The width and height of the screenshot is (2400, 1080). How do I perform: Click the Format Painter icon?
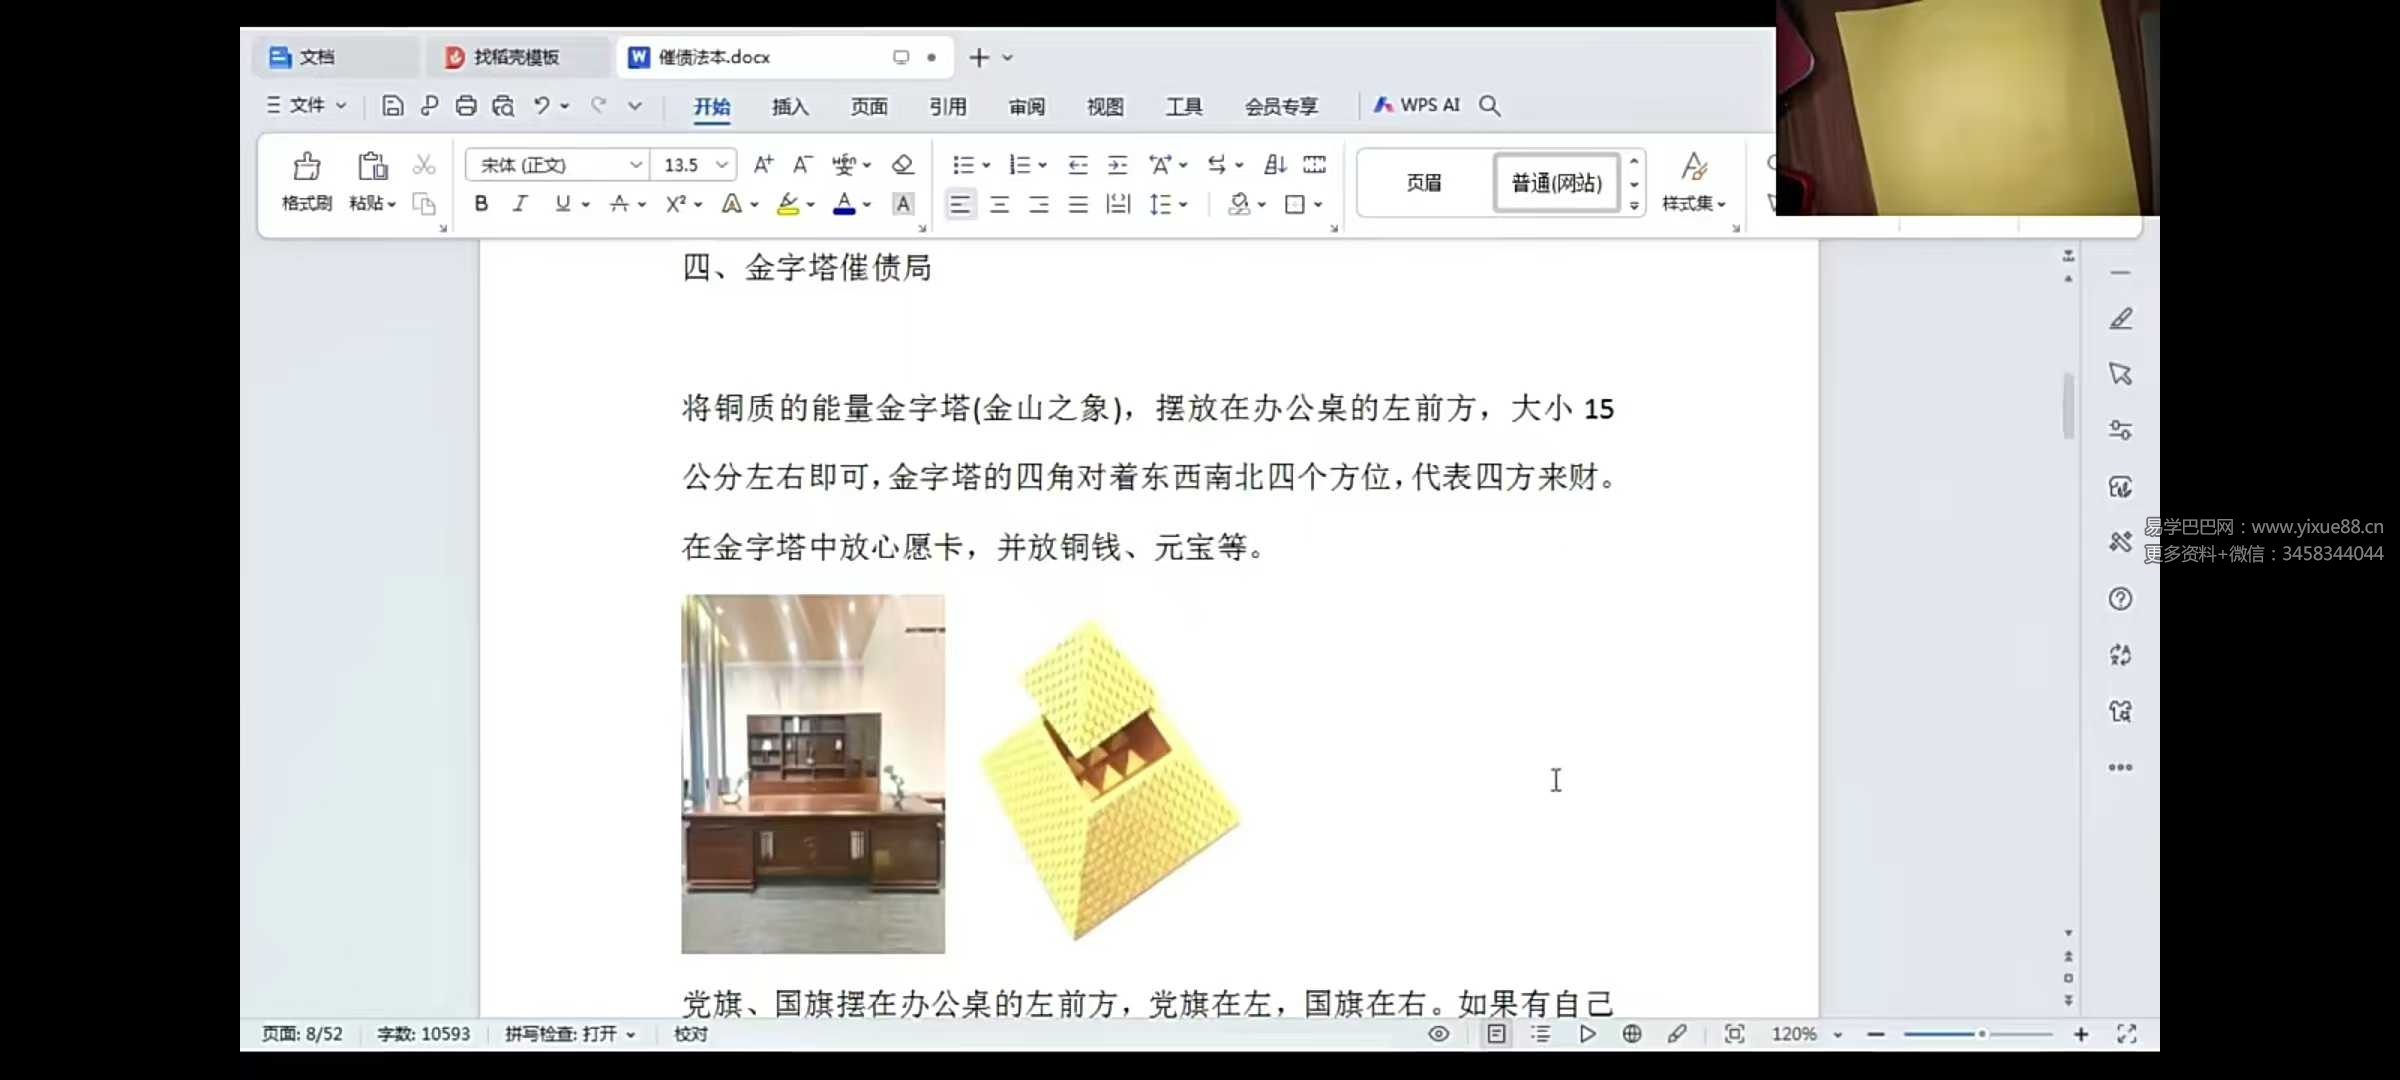[x=306, y=180]
